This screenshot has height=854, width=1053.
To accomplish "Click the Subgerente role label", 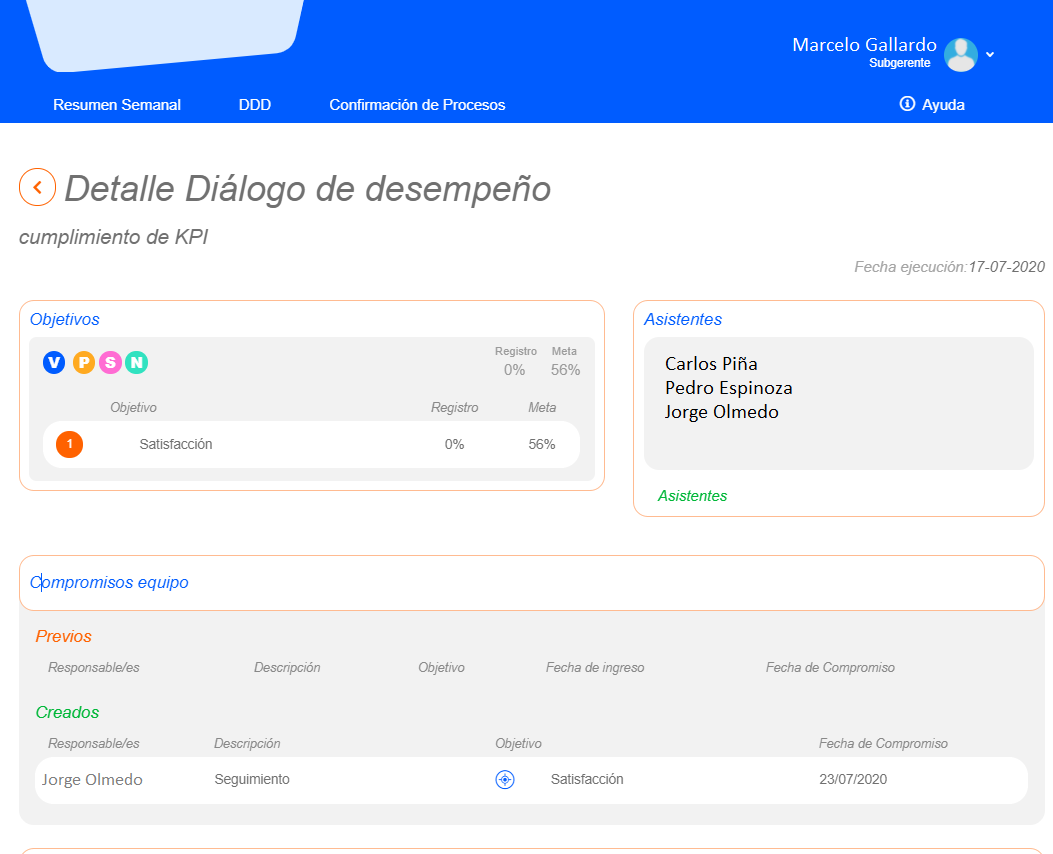I will pyautogui.click(x=900, y=63).
